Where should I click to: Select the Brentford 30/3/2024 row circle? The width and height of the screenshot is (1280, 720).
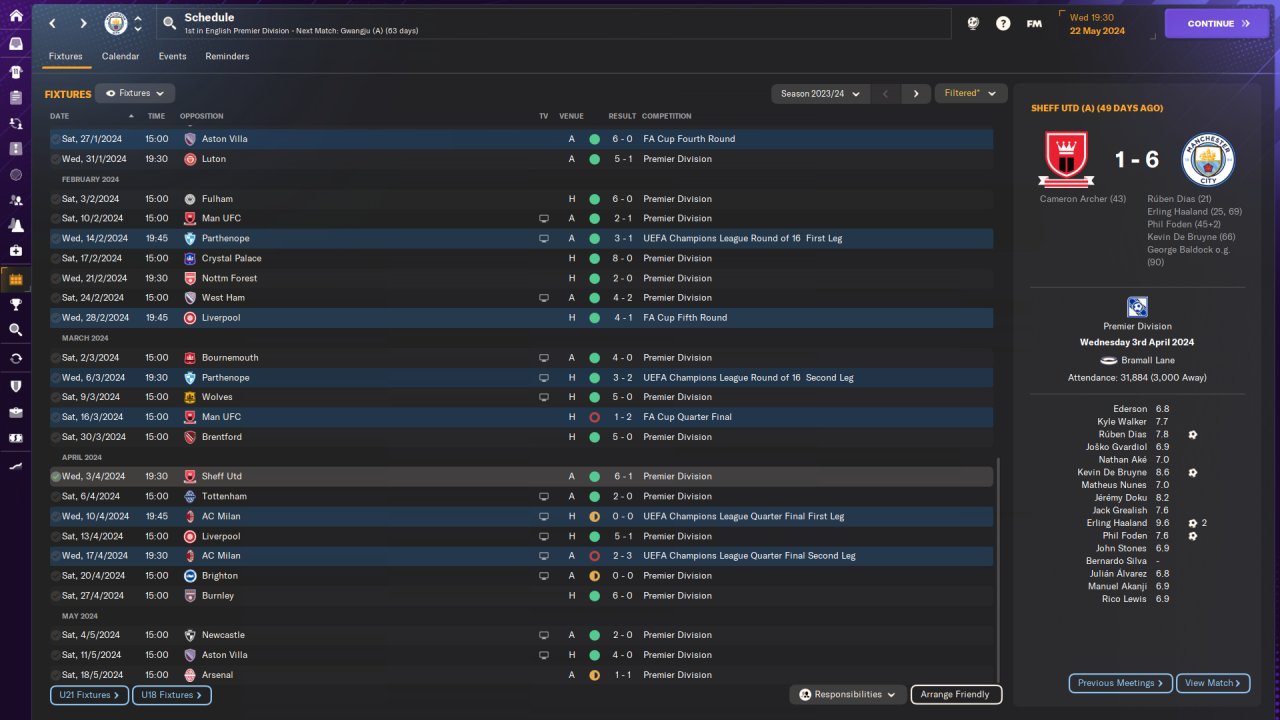[55, 437]
